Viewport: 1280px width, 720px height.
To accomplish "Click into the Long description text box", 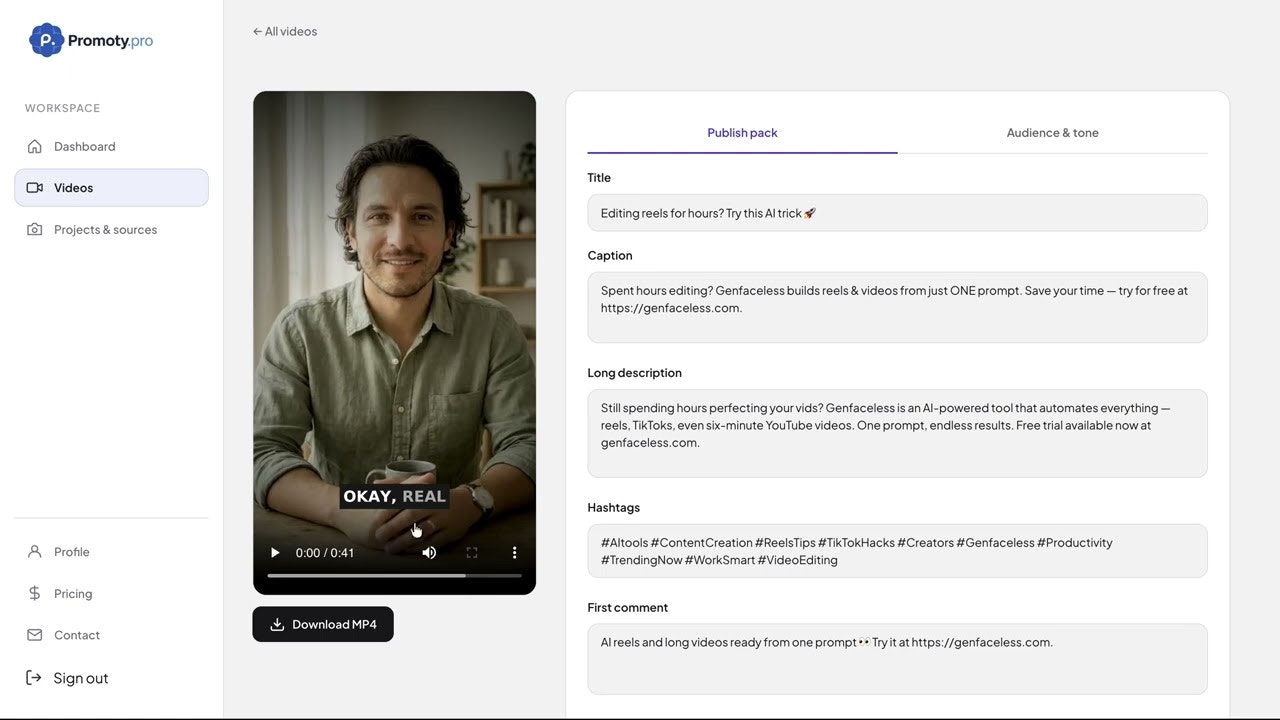I will (897, 433).
